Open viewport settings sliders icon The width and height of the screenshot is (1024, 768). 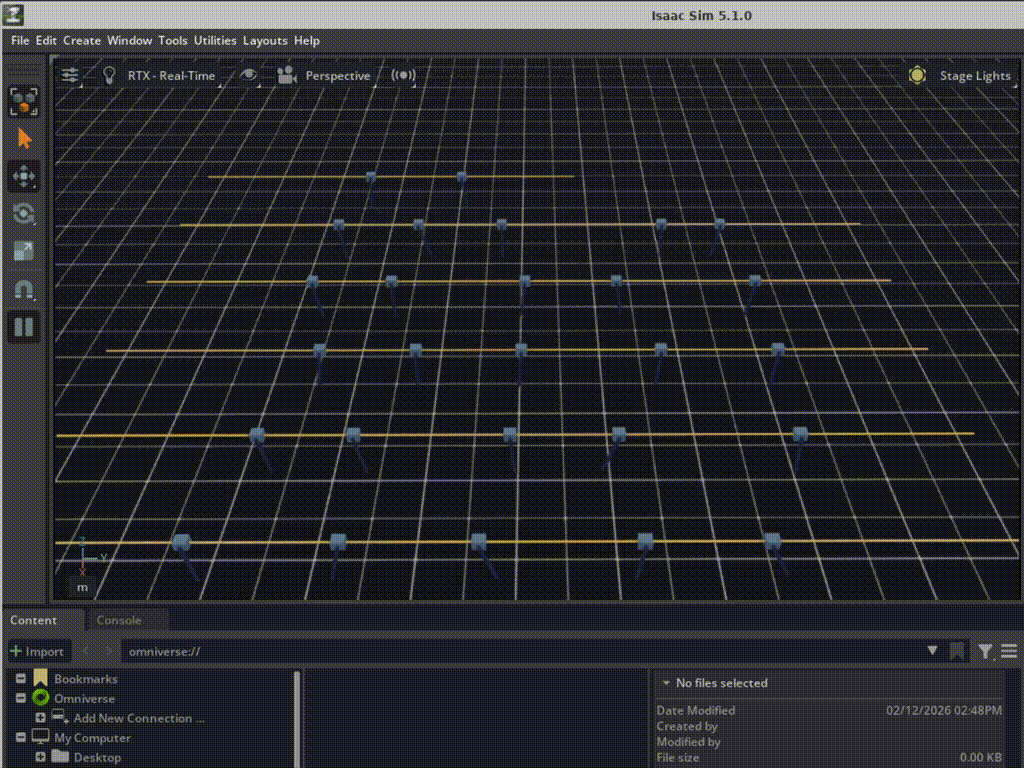(71, 76)
